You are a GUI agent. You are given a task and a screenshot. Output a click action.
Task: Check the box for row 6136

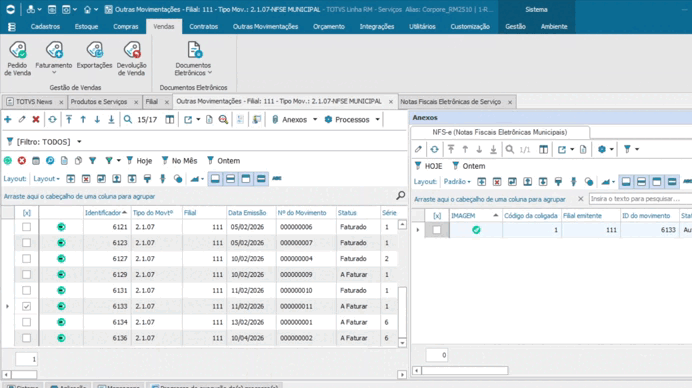pyautogui.click(x=26, y=338)
